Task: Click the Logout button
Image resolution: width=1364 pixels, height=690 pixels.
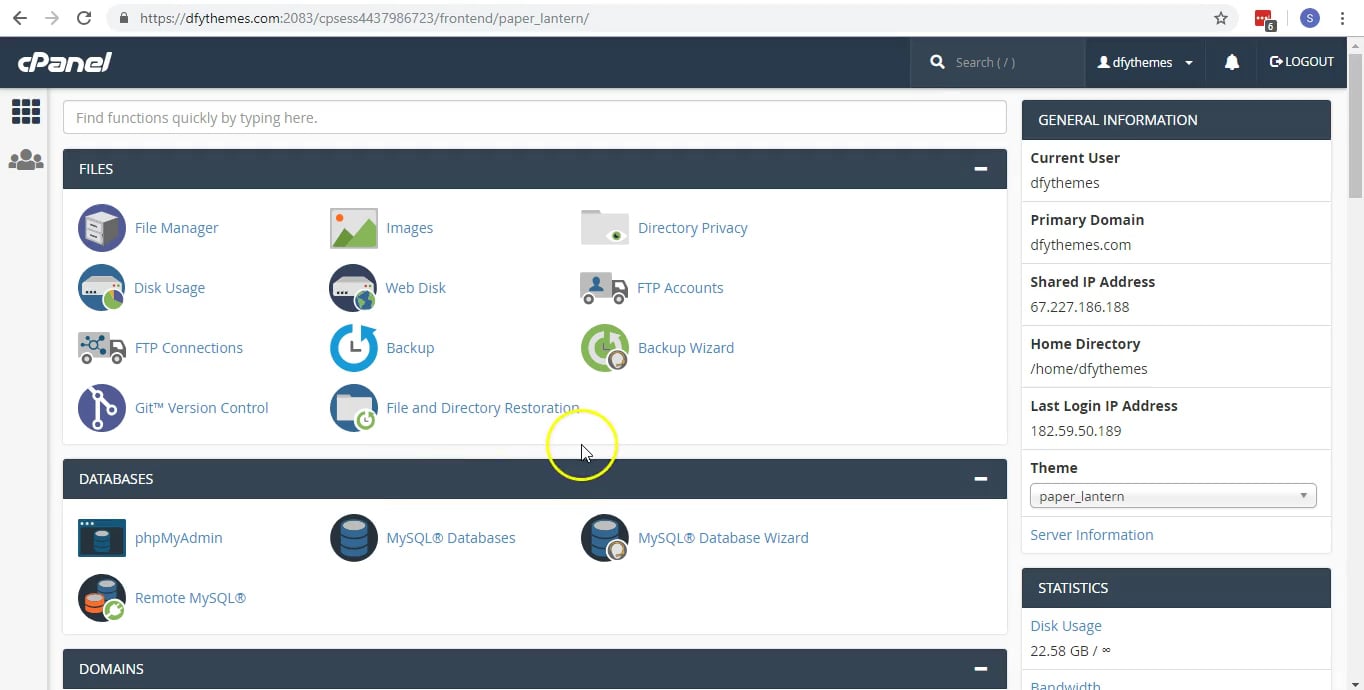Action: tap(1302, 62)
